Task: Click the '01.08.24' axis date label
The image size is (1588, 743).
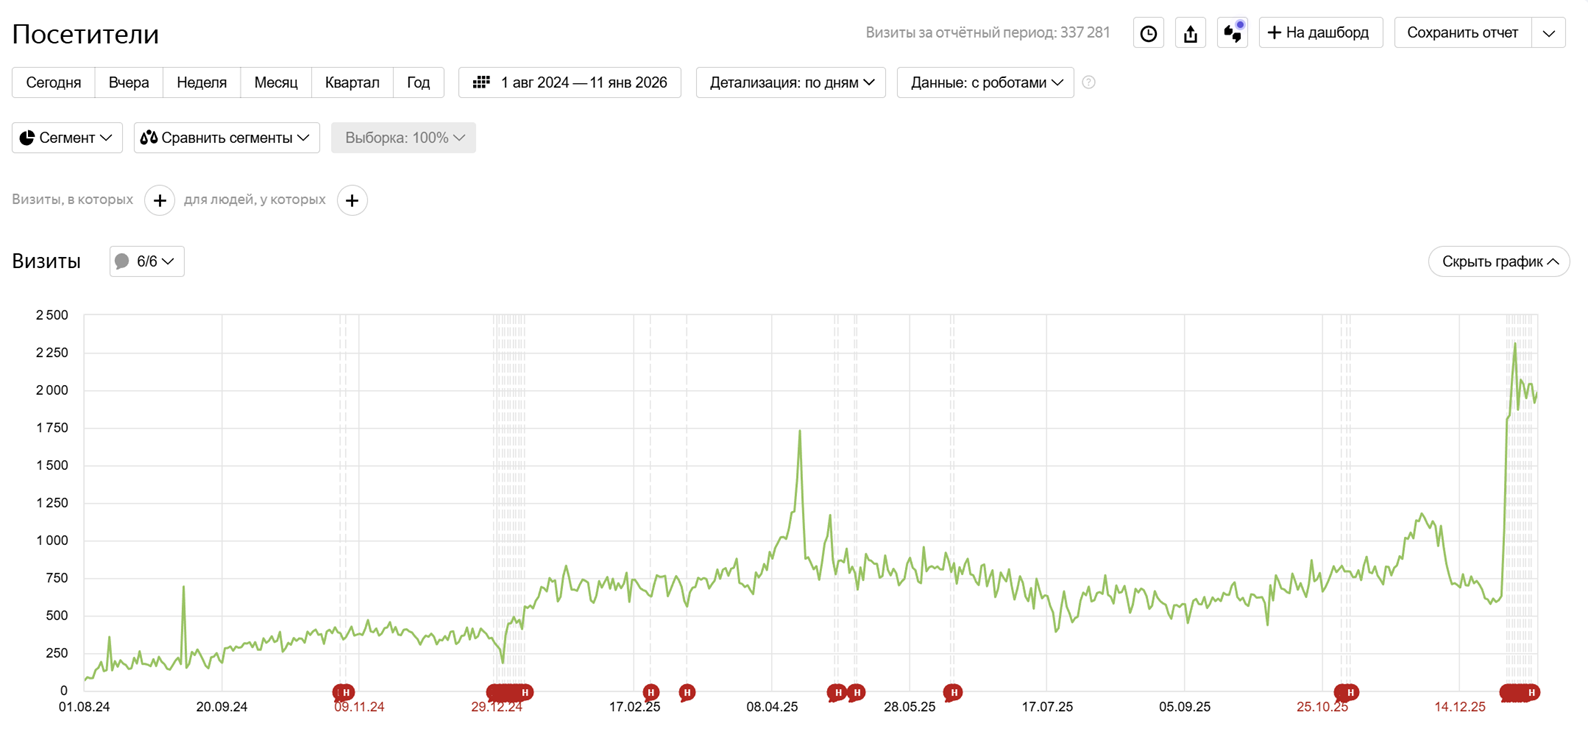Action: tap(84, 707)
